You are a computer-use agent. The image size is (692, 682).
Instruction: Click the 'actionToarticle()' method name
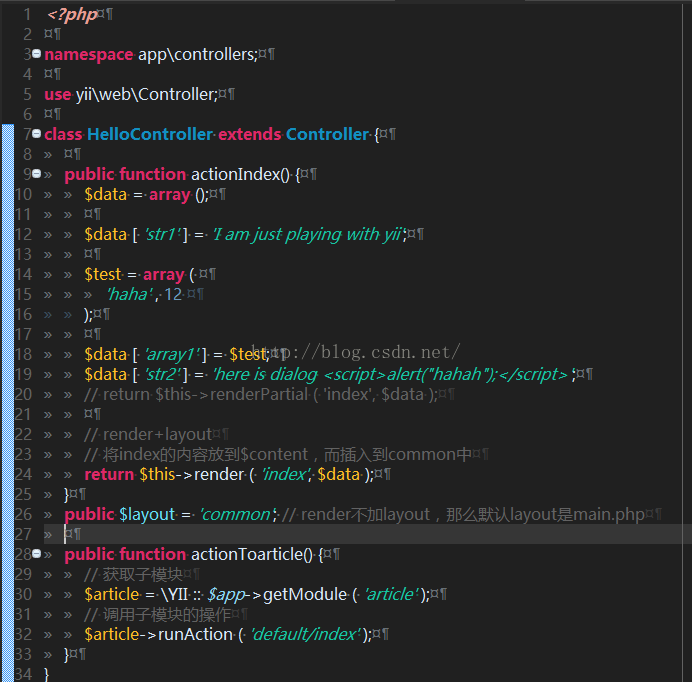click(x=252, y=554)
